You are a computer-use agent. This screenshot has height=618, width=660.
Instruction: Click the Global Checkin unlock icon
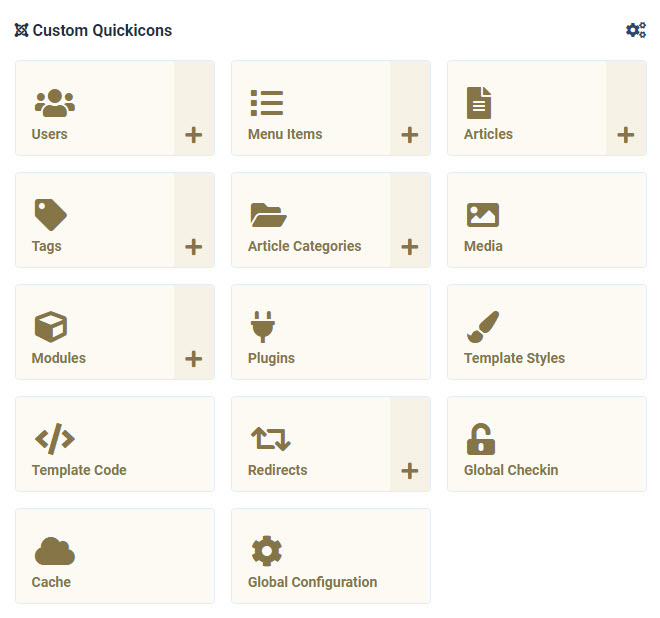click(481, 438)
